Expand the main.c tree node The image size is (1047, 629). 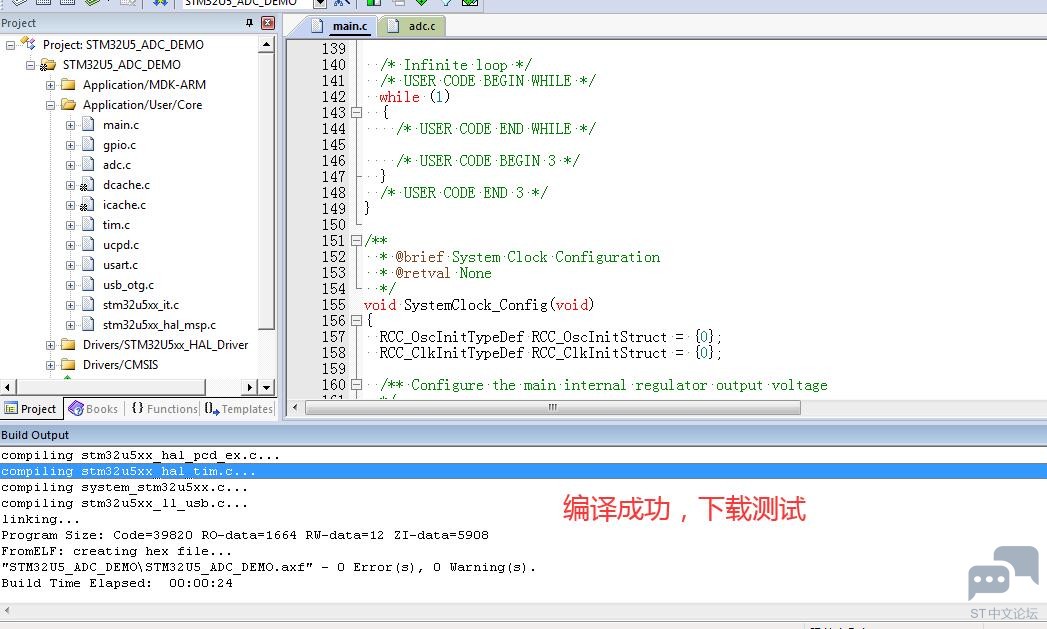70,126
